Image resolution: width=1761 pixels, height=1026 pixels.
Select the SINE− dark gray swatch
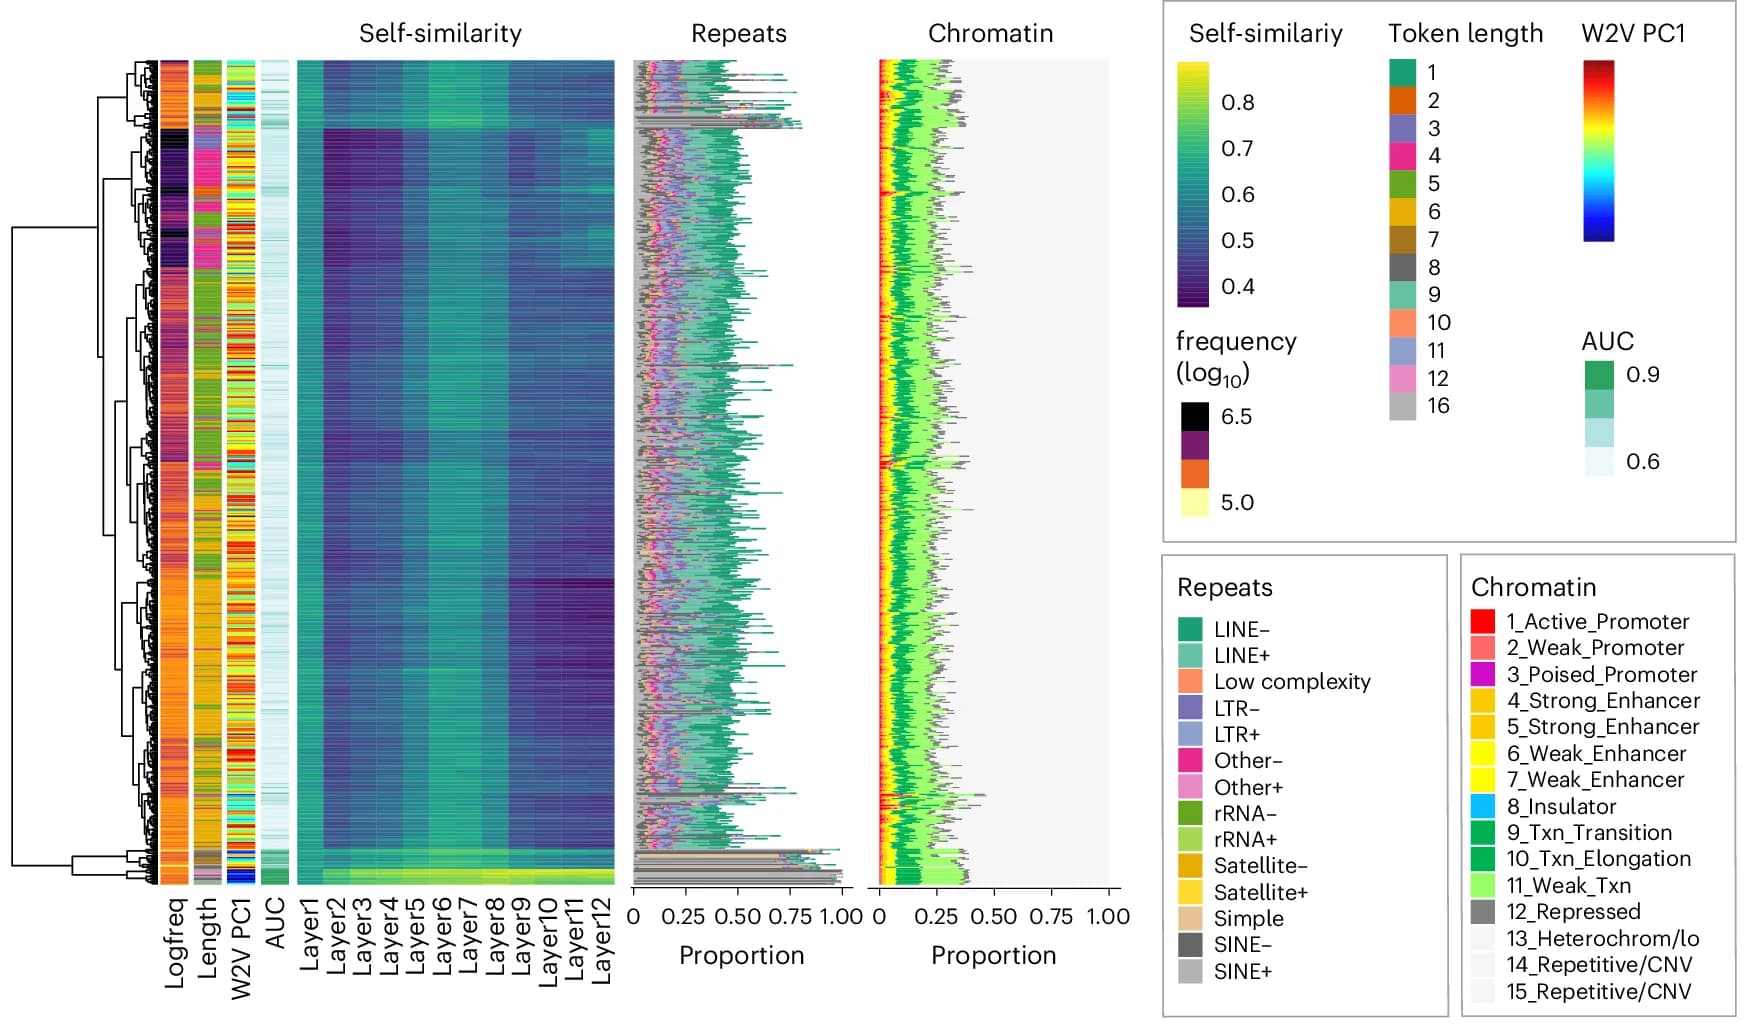tap(1190, 944)
